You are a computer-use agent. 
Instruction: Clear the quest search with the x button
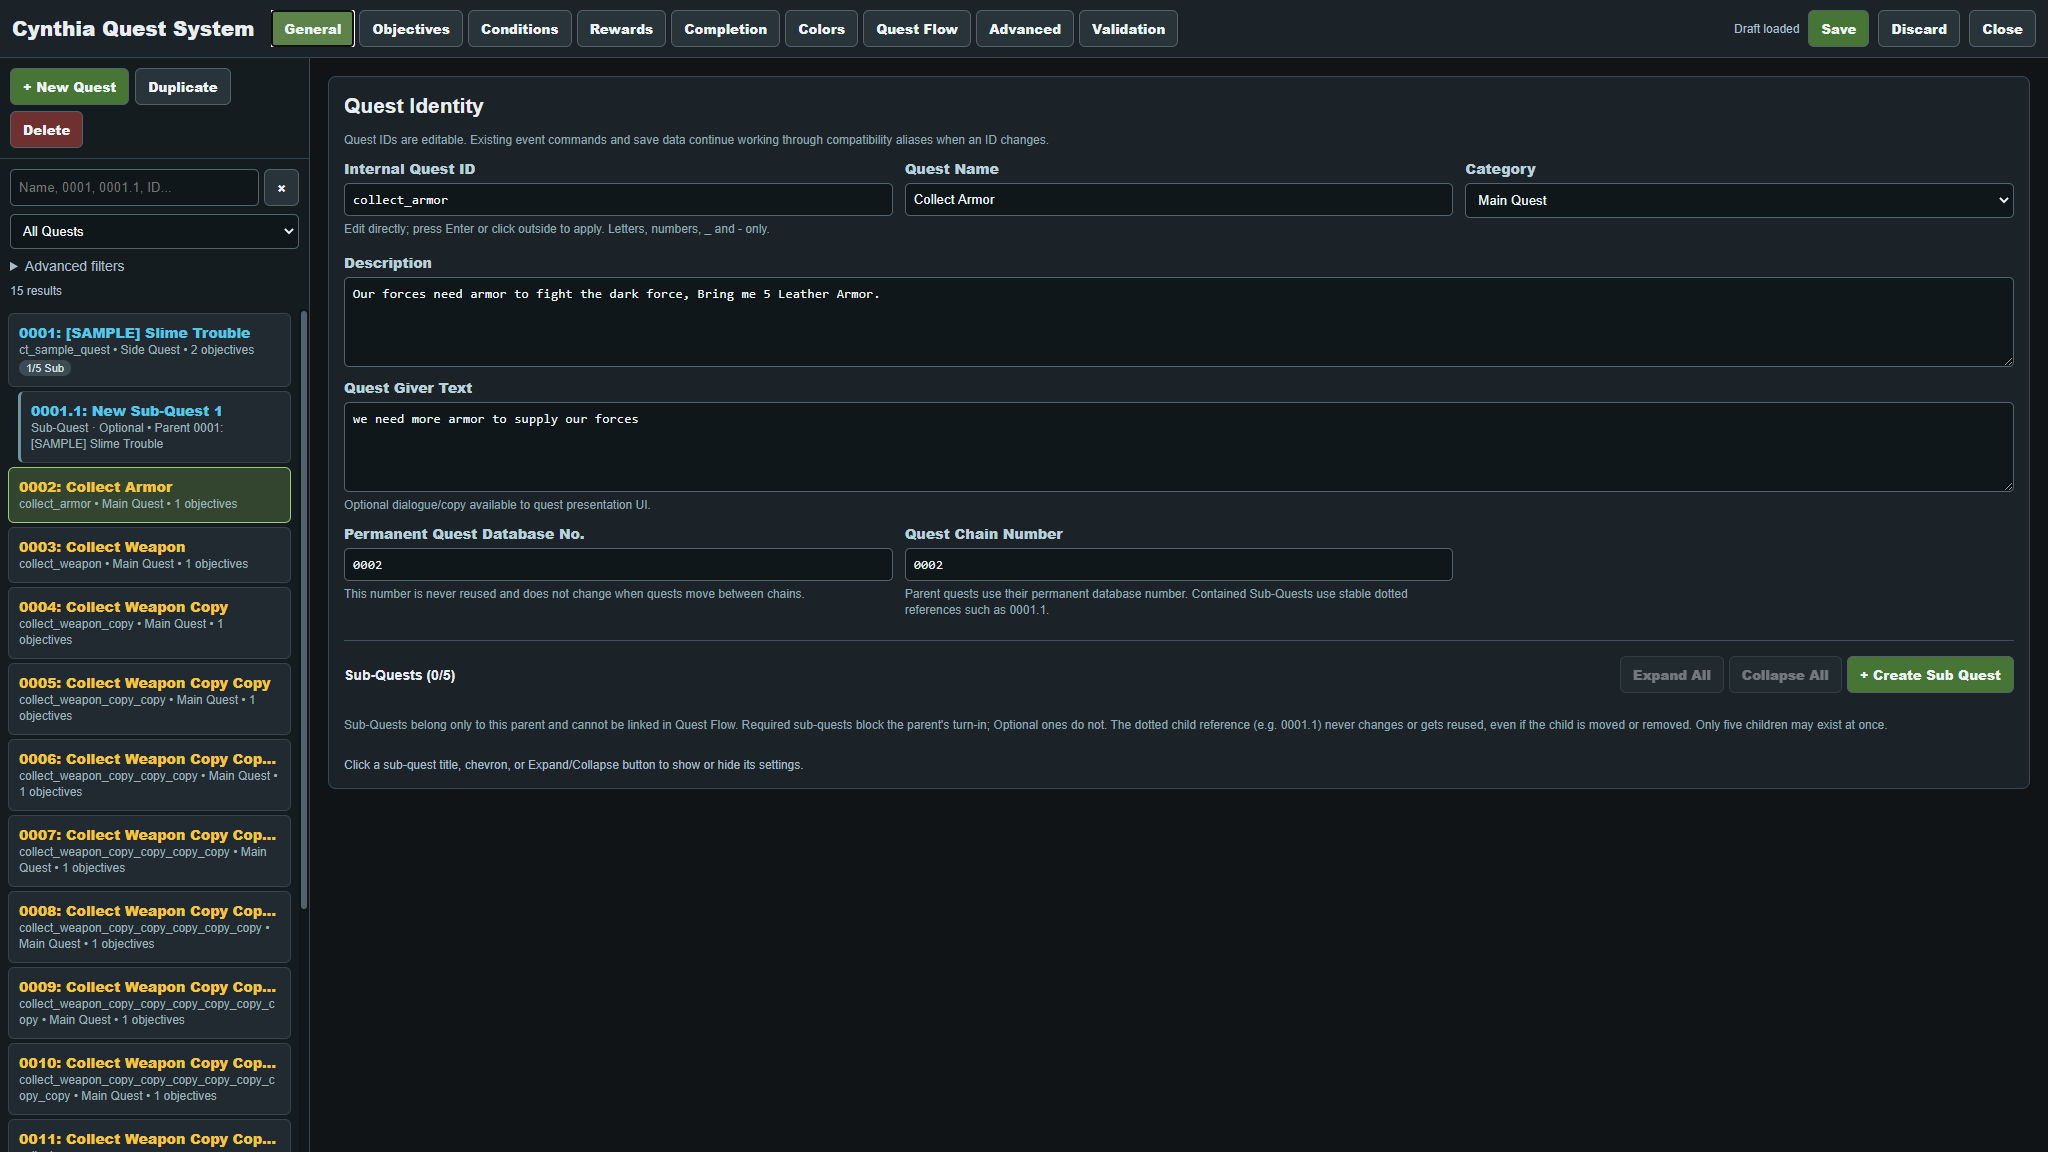(x=281, y=188)
